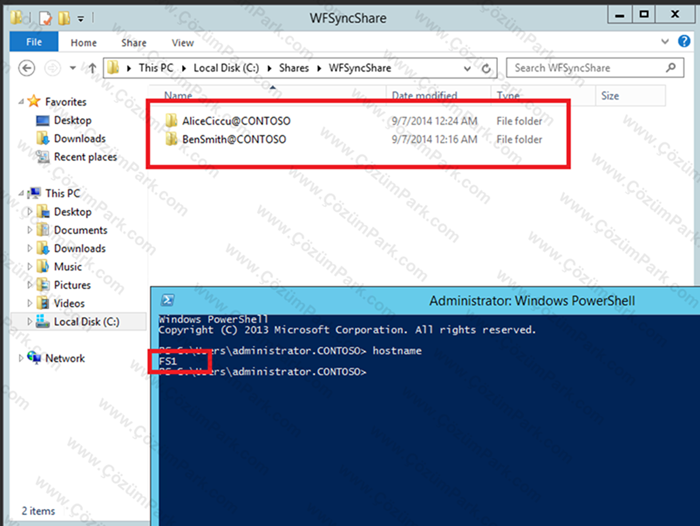Sort by the Name column header
Viewport: 700px width, 526px height.
pyautogui.click(x=178, y=96)
